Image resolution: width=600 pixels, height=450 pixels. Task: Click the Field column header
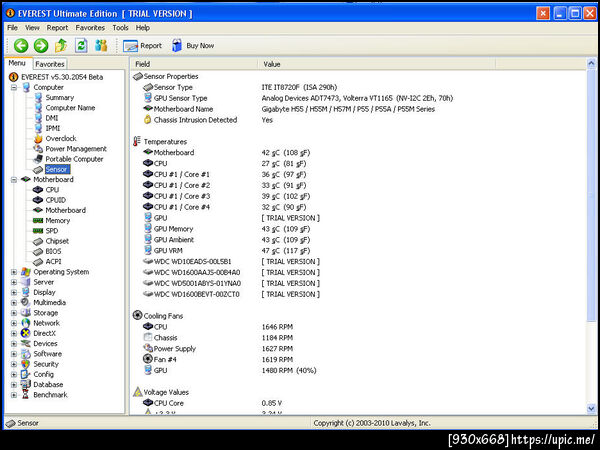[194, 64]
